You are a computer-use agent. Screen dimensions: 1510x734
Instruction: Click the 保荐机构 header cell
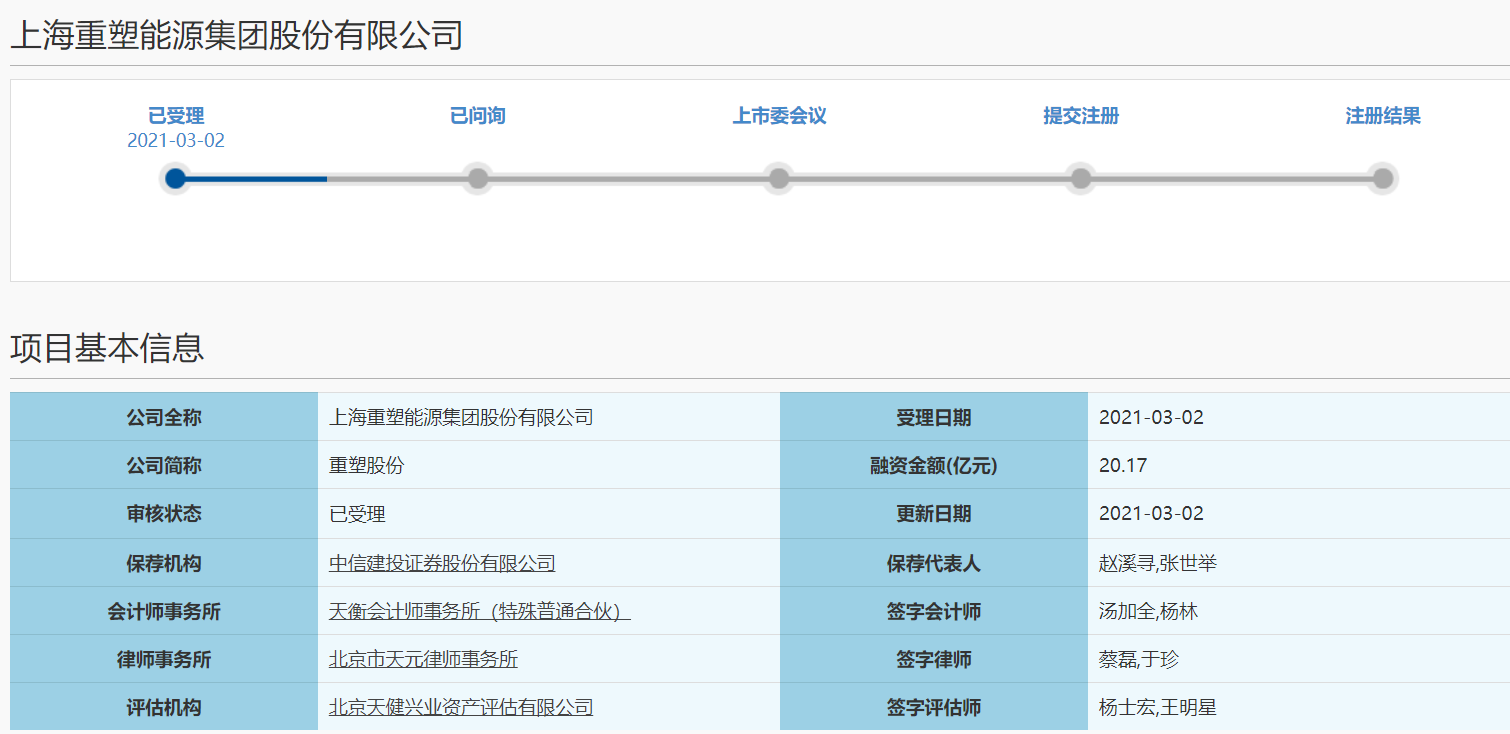click(164, 563)
